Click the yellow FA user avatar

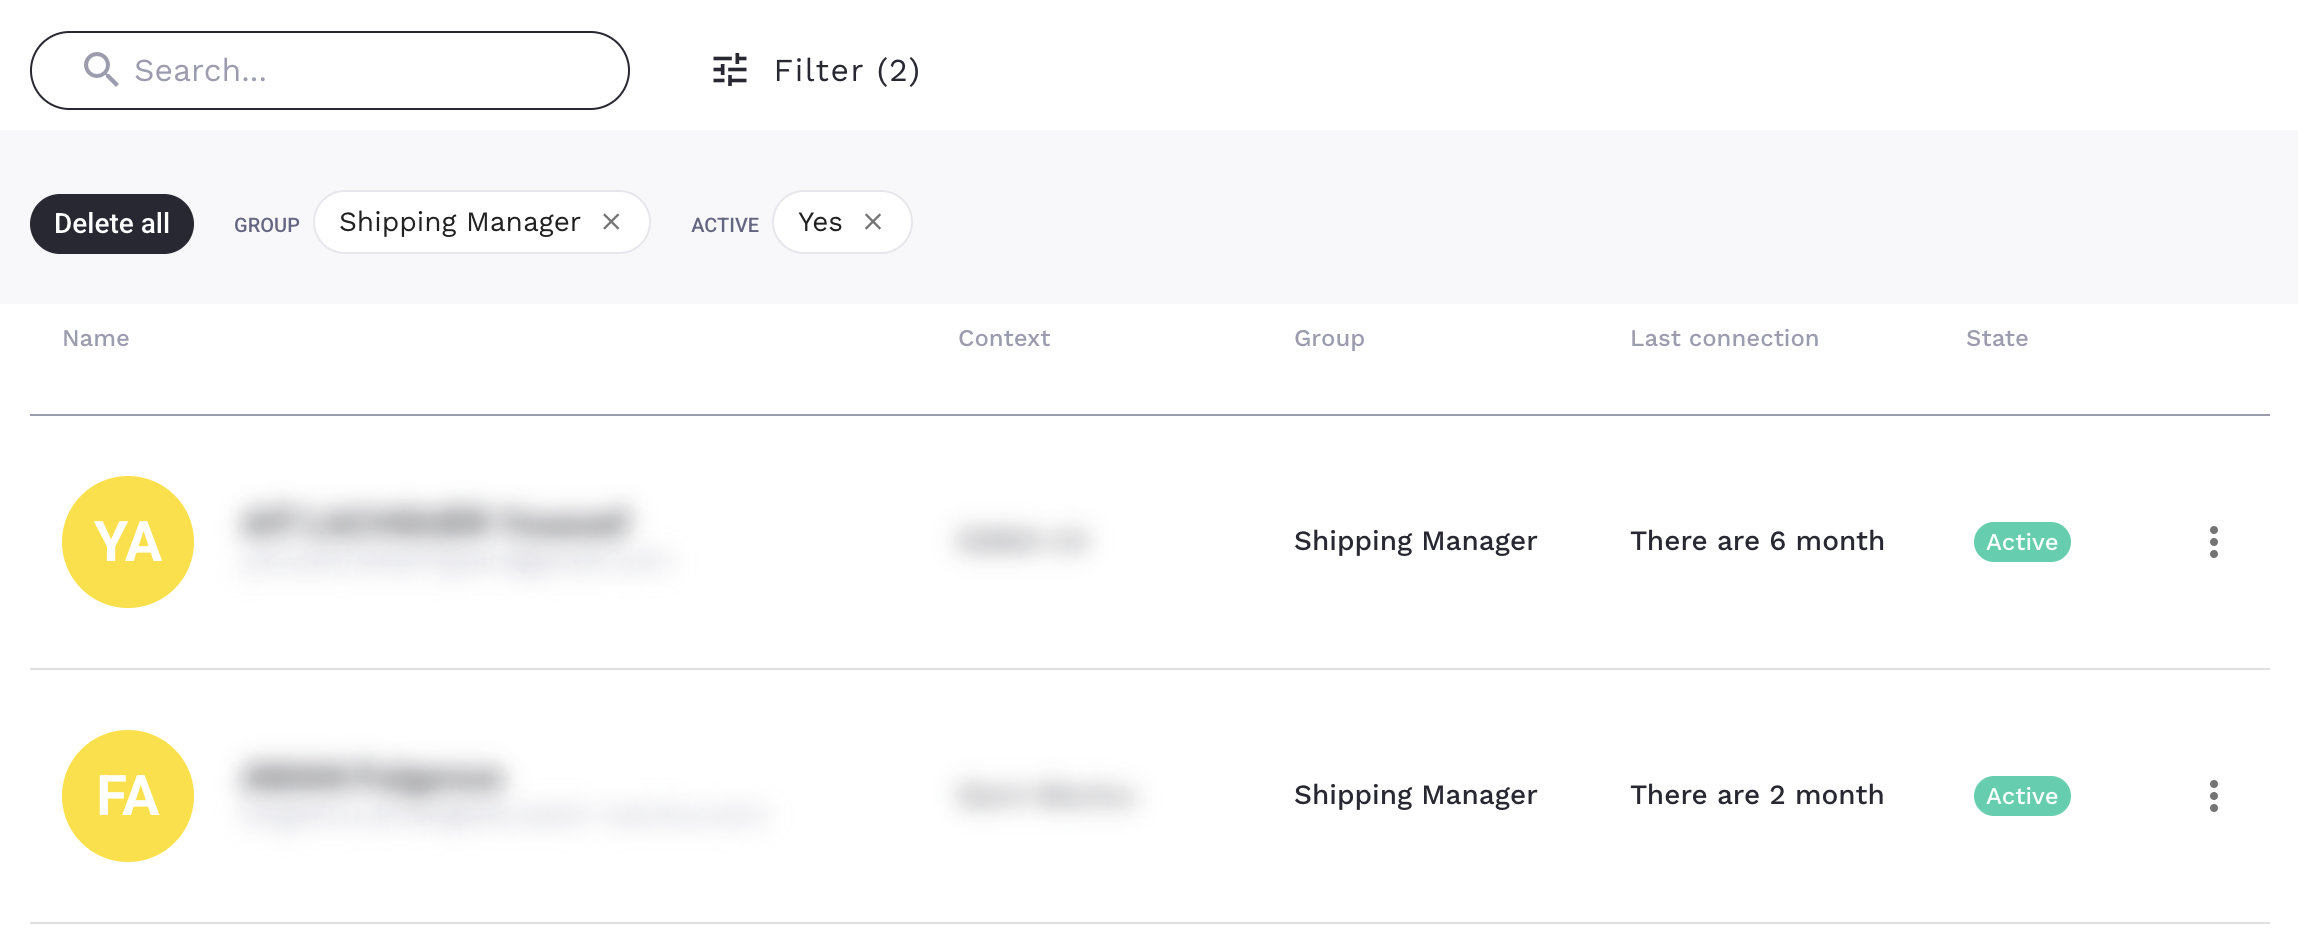pyautogui.click(x=128, y=796)
